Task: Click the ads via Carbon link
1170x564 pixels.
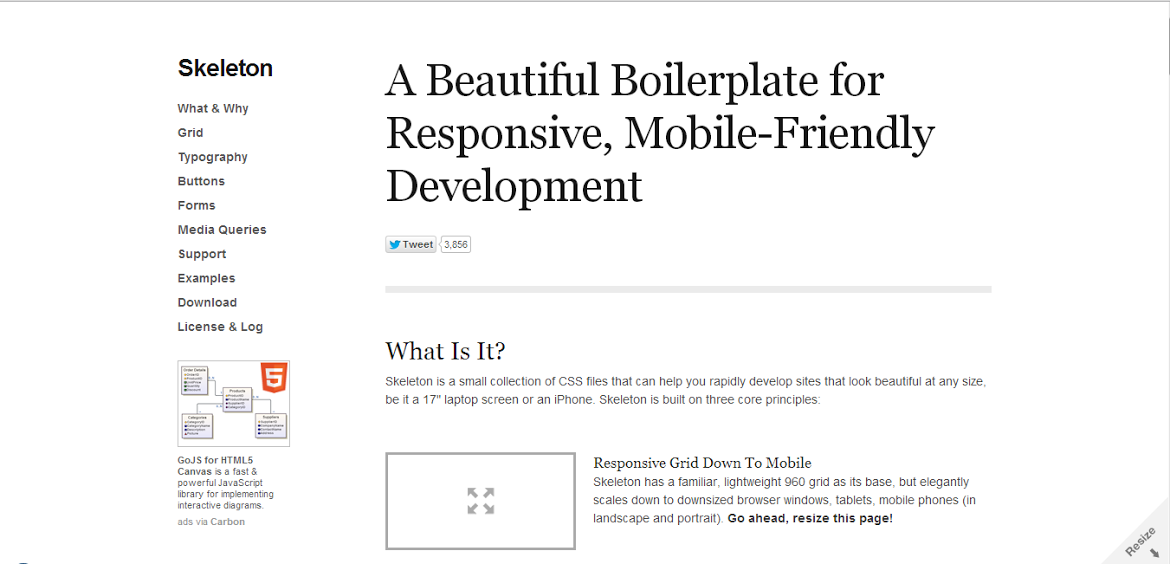Action: (211, 521)
